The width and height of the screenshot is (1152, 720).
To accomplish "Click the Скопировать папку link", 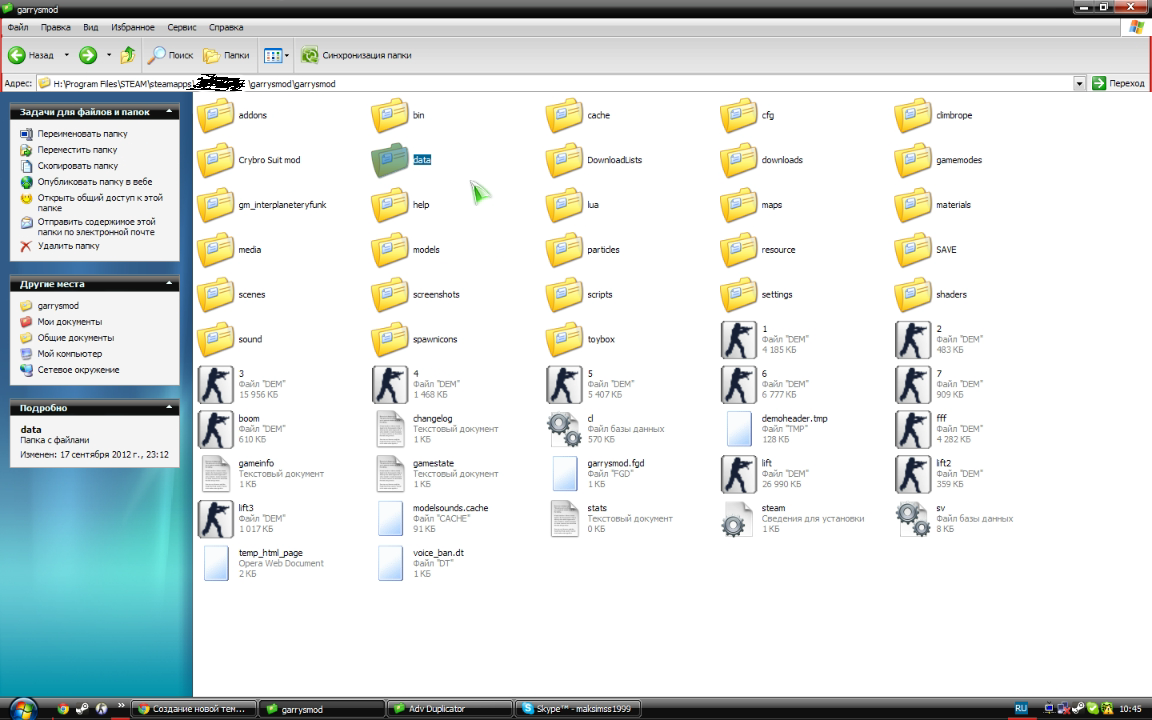I will point(78,166).
